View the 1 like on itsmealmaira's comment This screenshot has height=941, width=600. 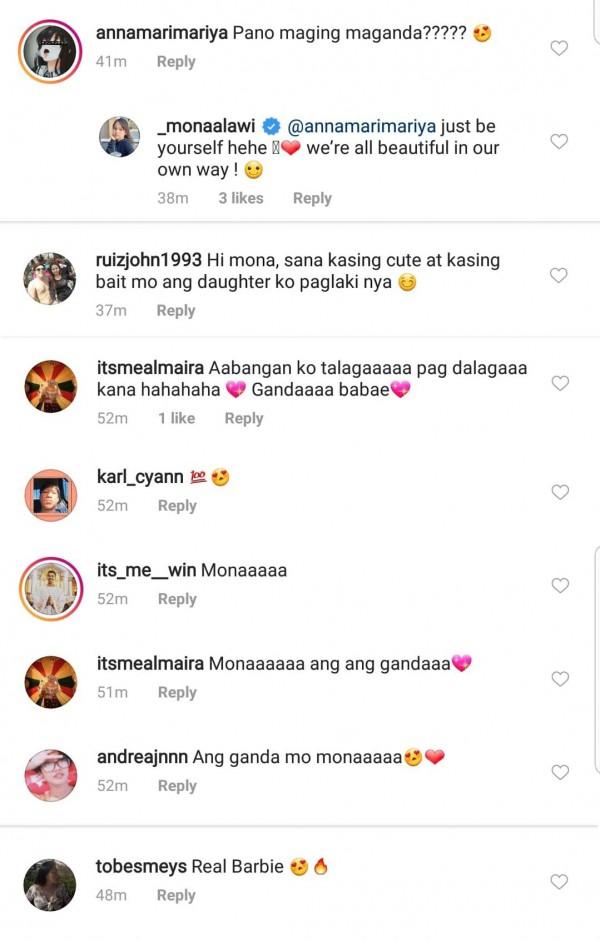(x=176, y=418)
